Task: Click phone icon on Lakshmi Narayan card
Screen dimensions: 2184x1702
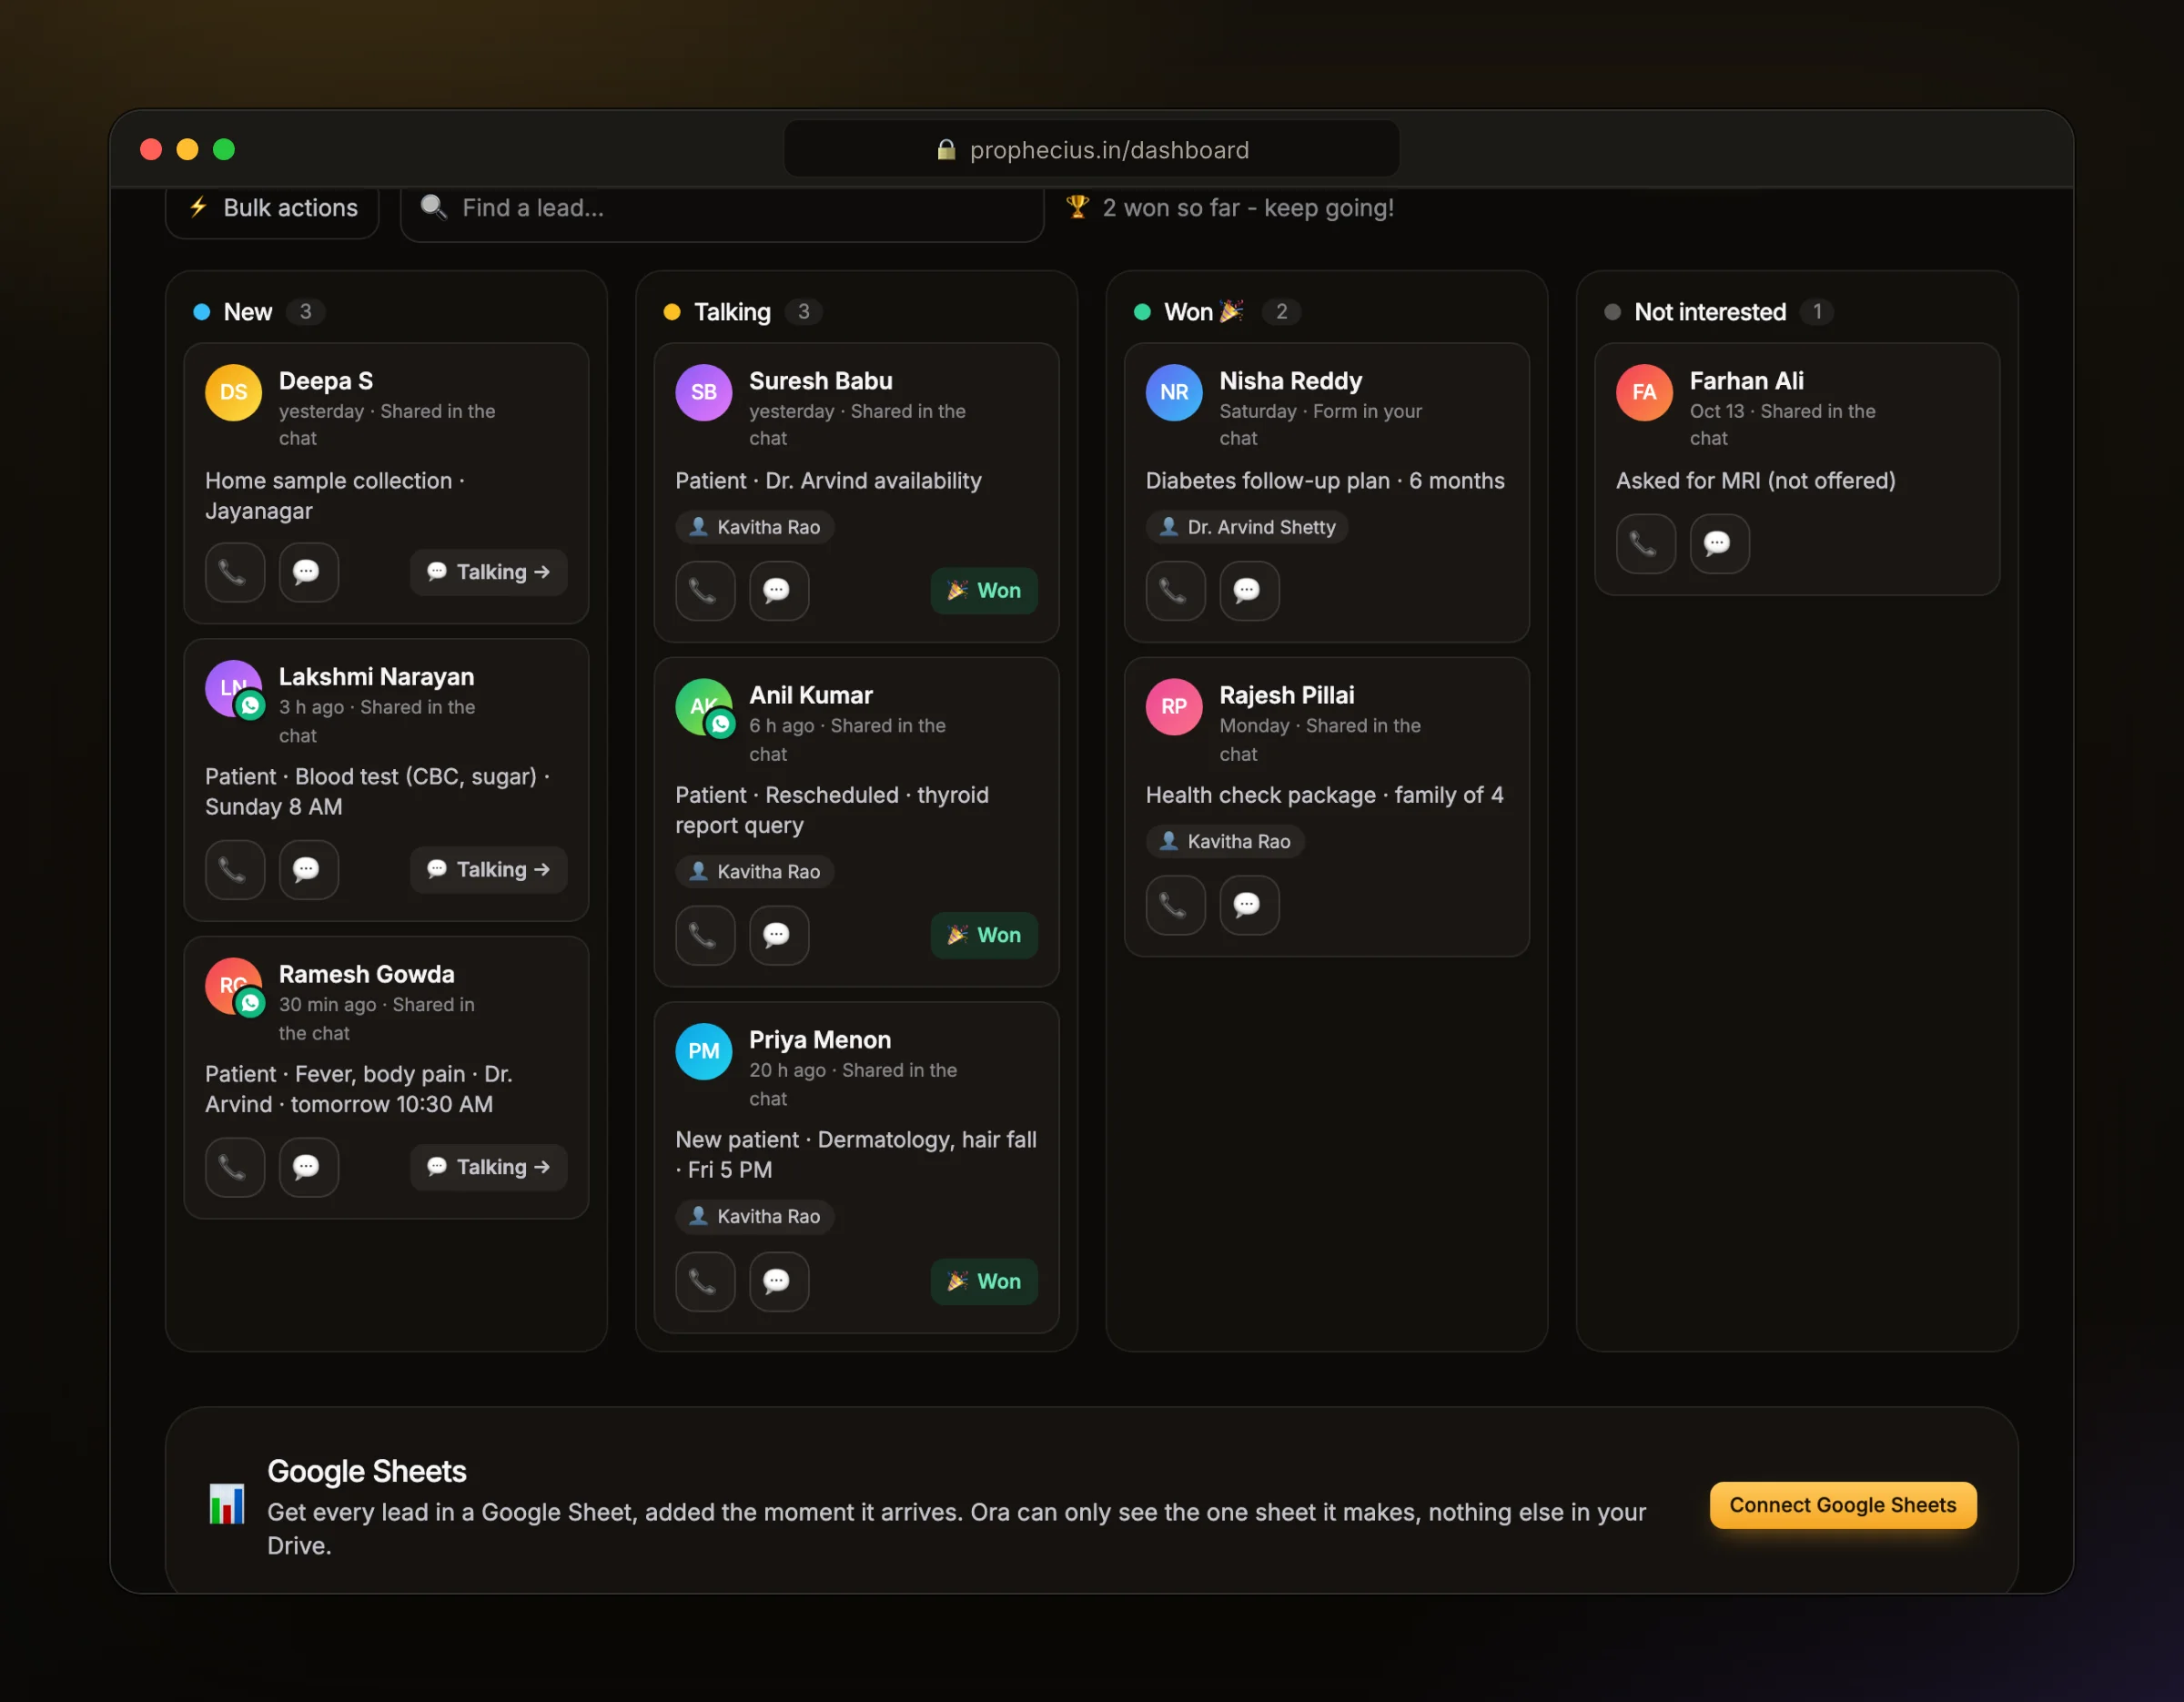Action: 234,870
